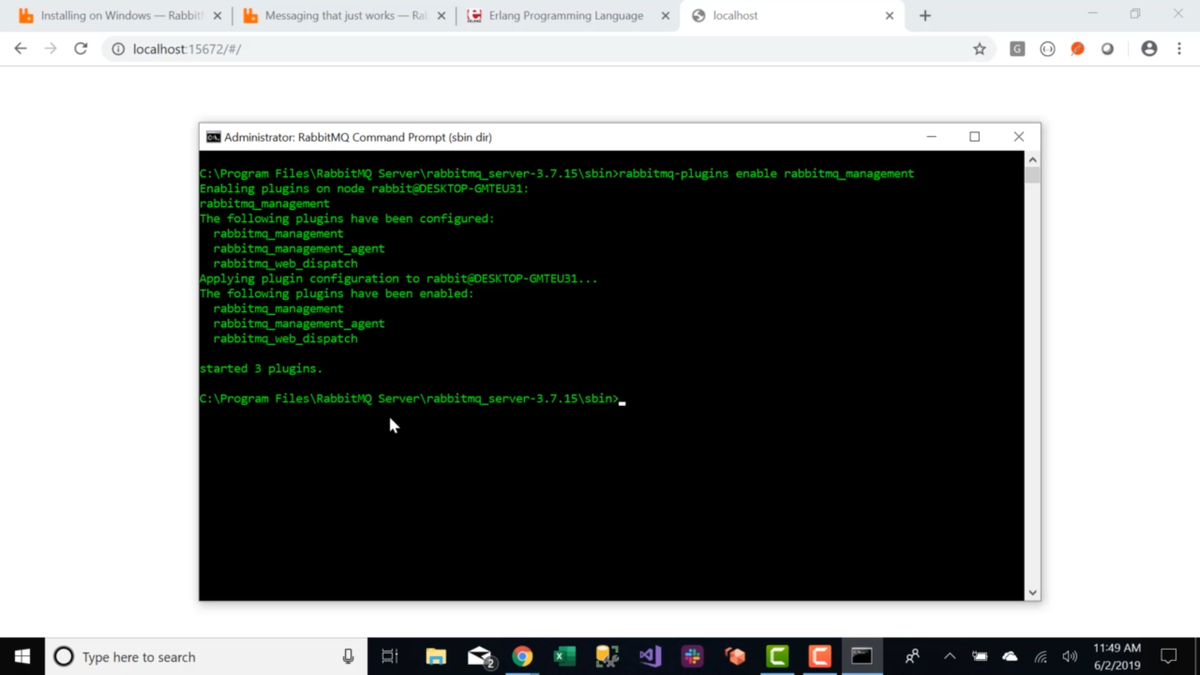Click the 'Applying plugin configuration' line
This screenshot has width=1200, height=675.
pos(398,278)
